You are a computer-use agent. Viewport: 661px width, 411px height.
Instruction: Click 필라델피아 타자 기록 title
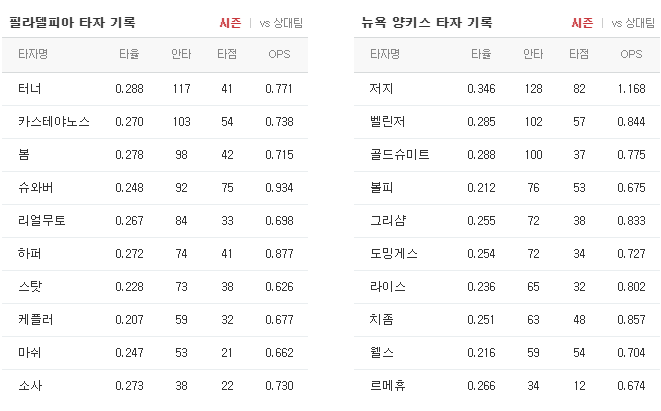72,22
